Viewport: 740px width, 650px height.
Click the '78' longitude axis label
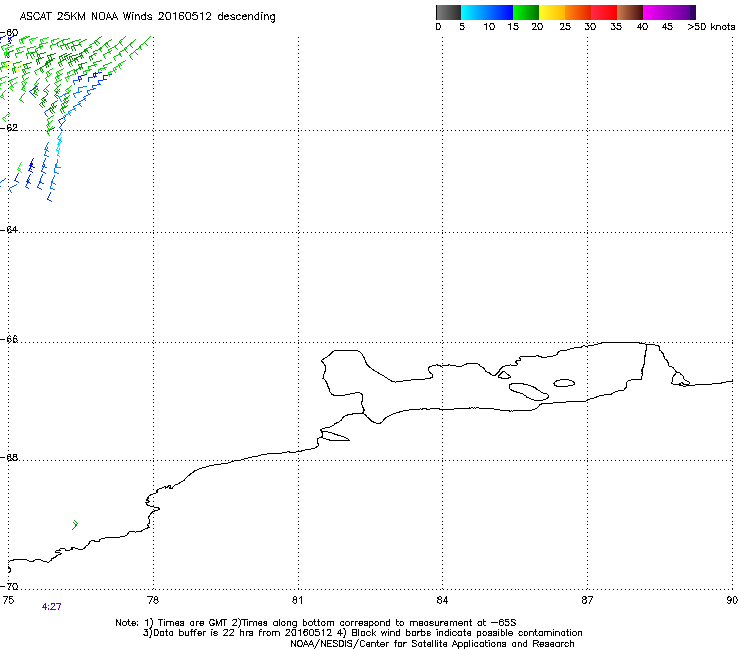(153, 600)
